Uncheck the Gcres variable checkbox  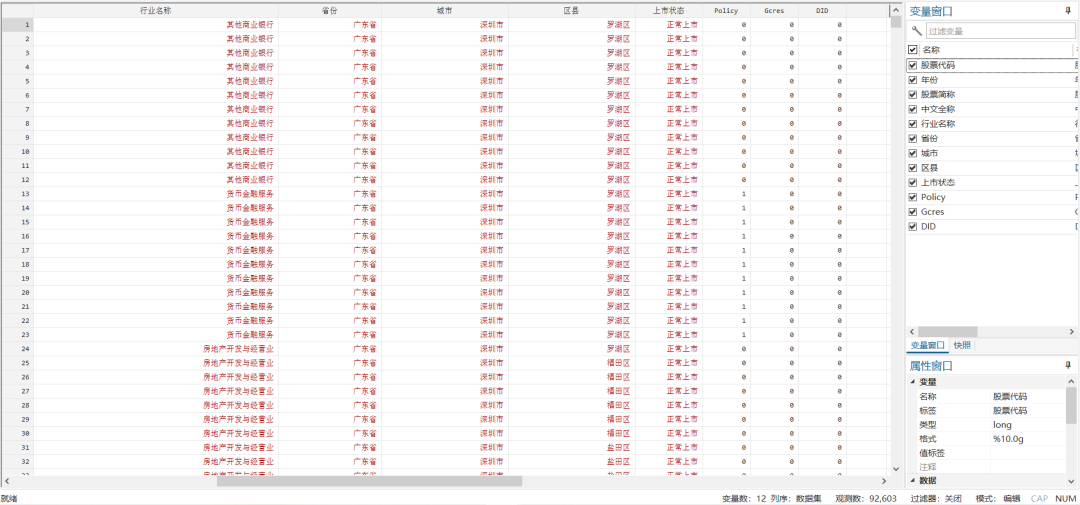(x=913, y=212)
